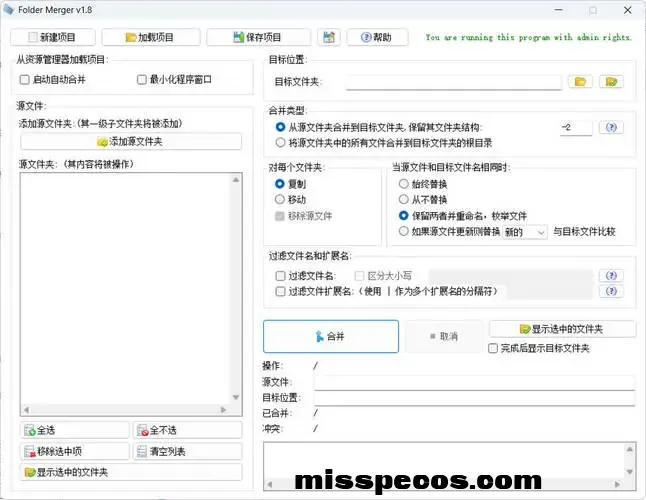The width and height of the screenshot is (646, 500).
Task: Toggle 区分大小写 checkbox
Action: point(359,276)
